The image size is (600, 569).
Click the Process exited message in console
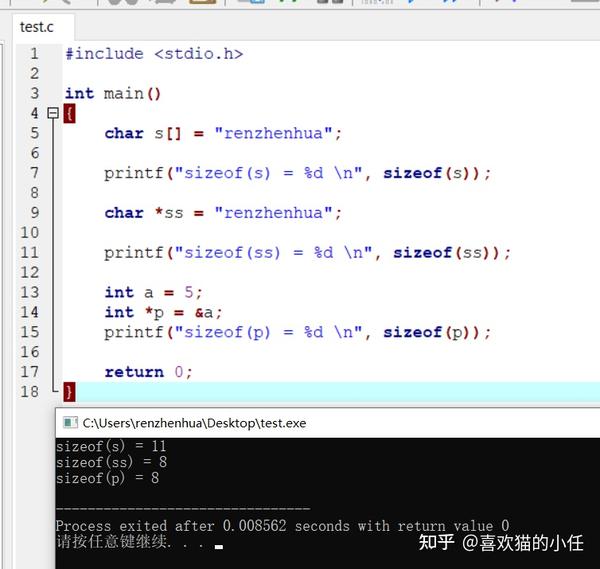(x=282, y=526)
